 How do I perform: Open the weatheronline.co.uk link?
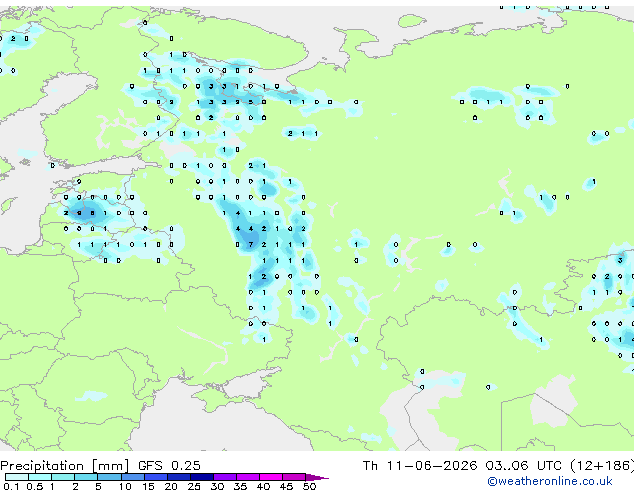click(550, 481)
